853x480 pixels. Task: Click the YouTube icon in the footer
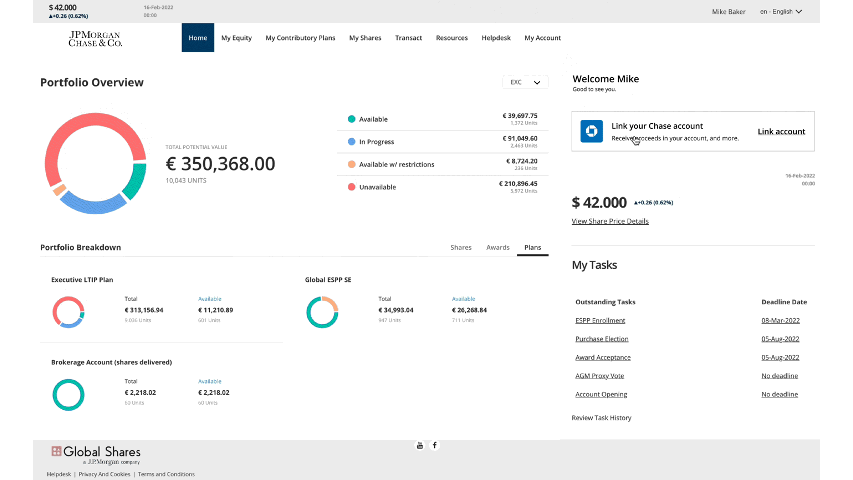click(419, 446)
